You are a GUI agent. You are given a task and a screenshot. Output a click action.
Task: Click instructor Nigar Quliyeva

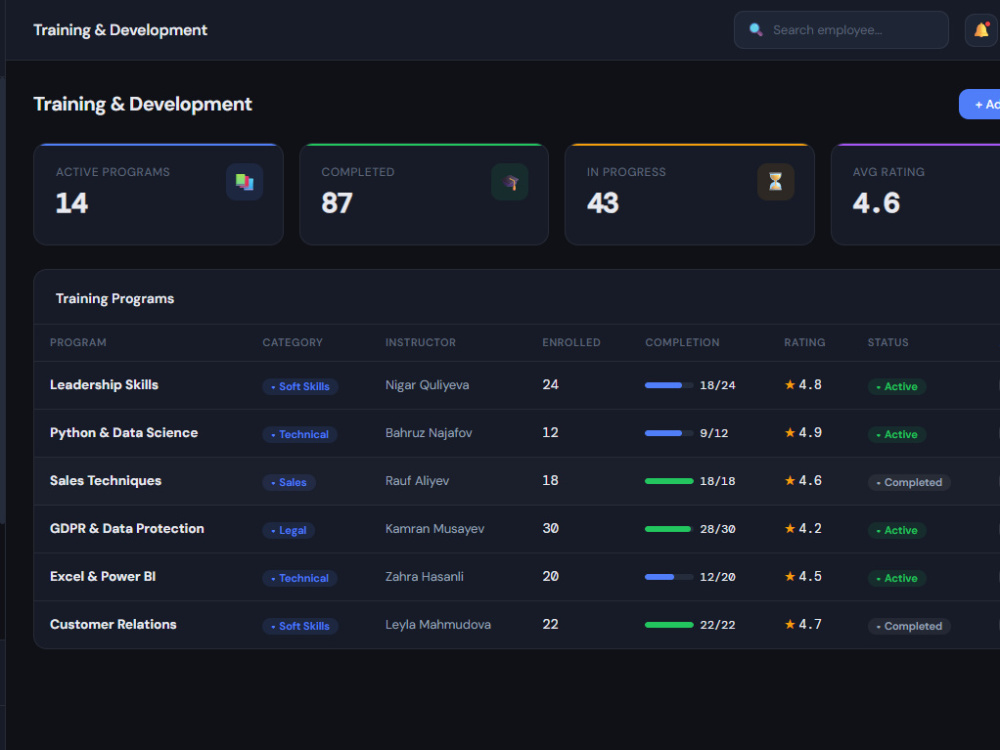click(x=427, y=385)
